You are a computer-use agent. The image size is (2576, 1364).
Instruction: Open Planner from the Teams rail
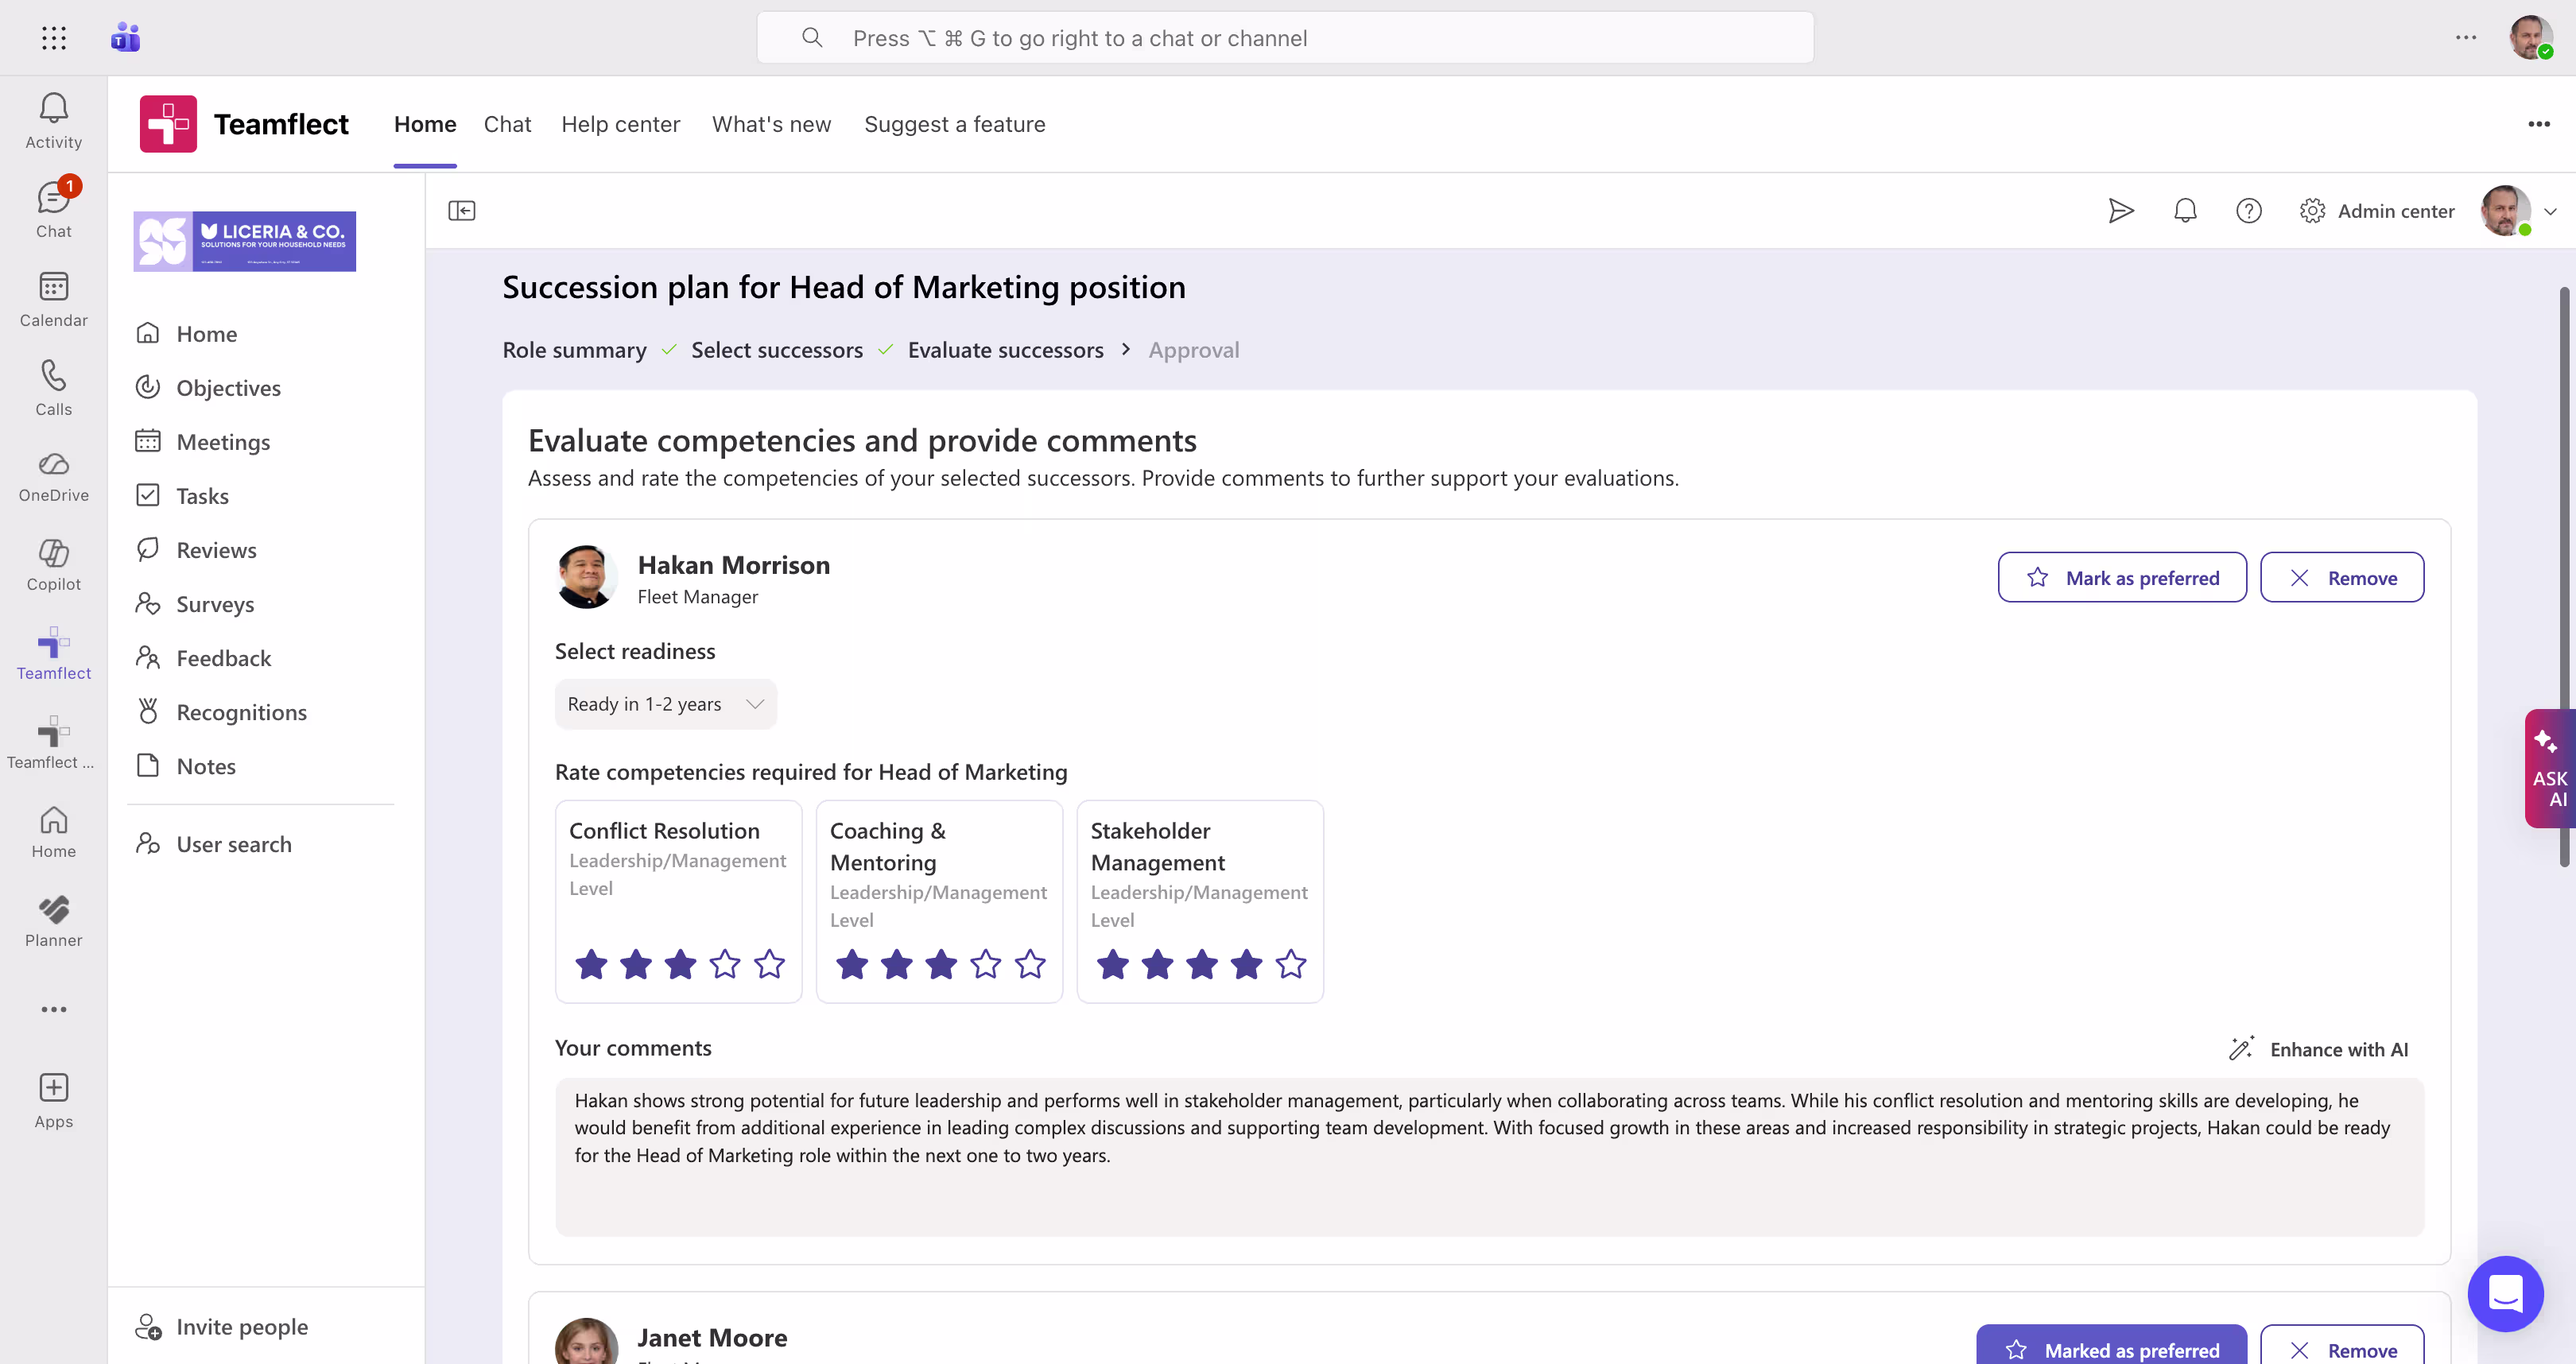[54, 920]
